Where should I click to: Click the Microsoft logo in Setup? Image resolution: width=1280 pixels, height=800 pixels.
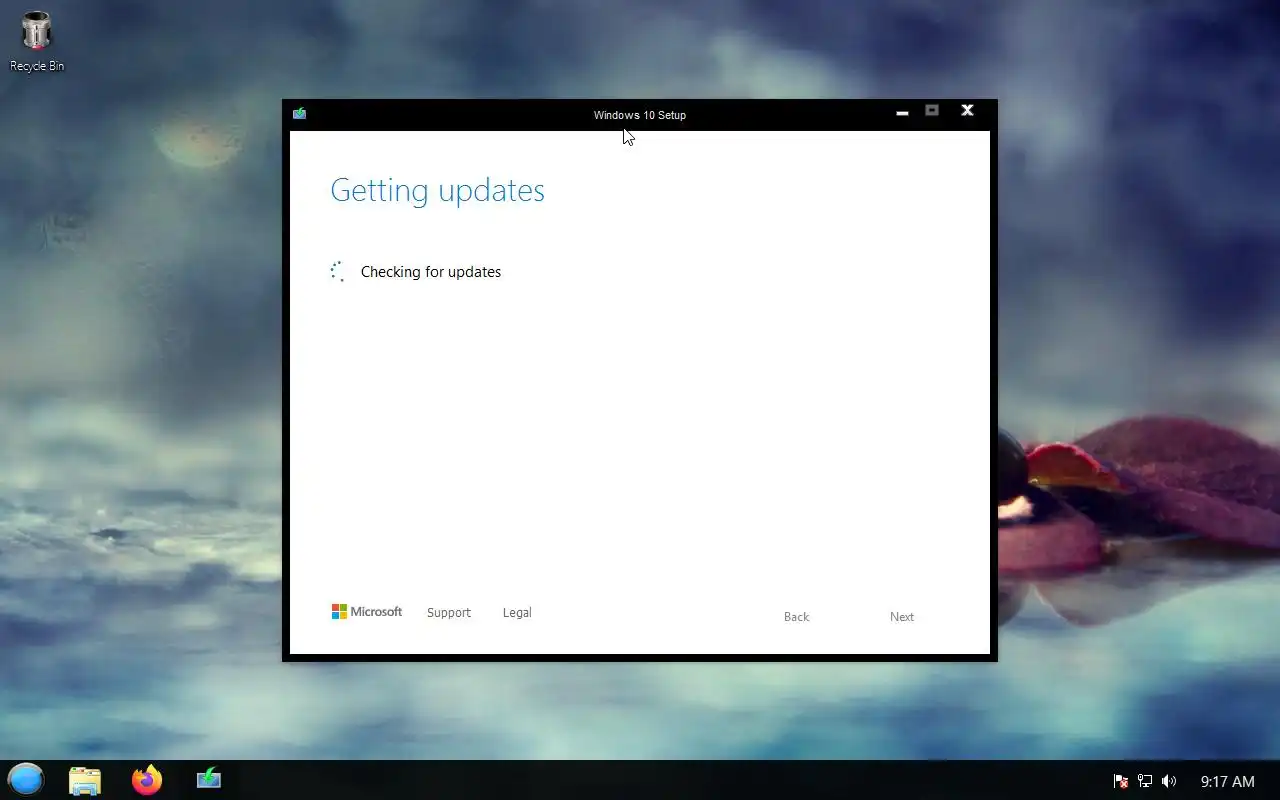pyautogui.click(x=367, y=612)
